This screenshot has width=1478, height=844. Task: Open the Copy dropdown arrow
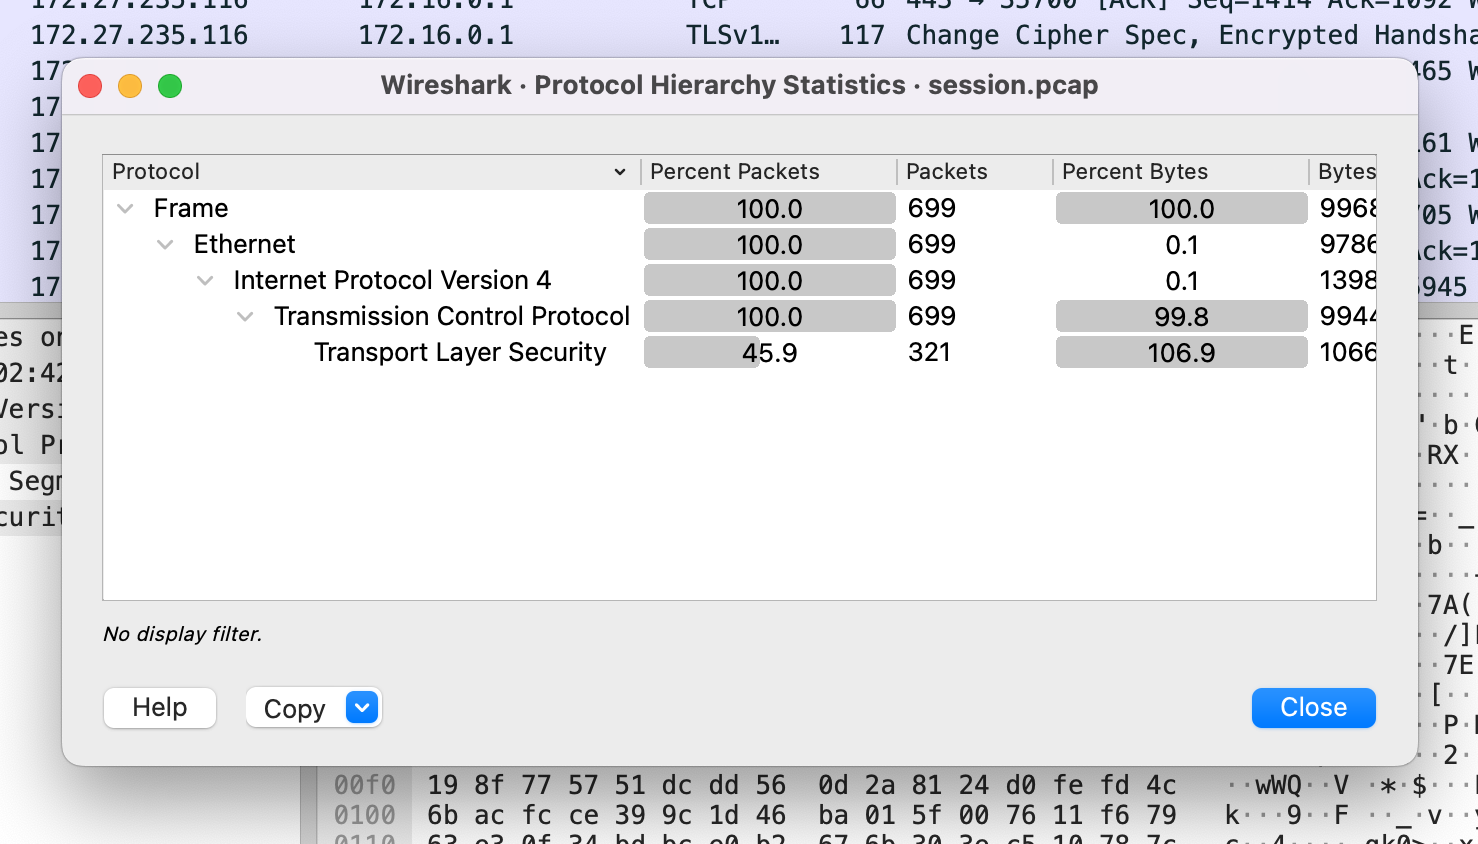(362, 707)
